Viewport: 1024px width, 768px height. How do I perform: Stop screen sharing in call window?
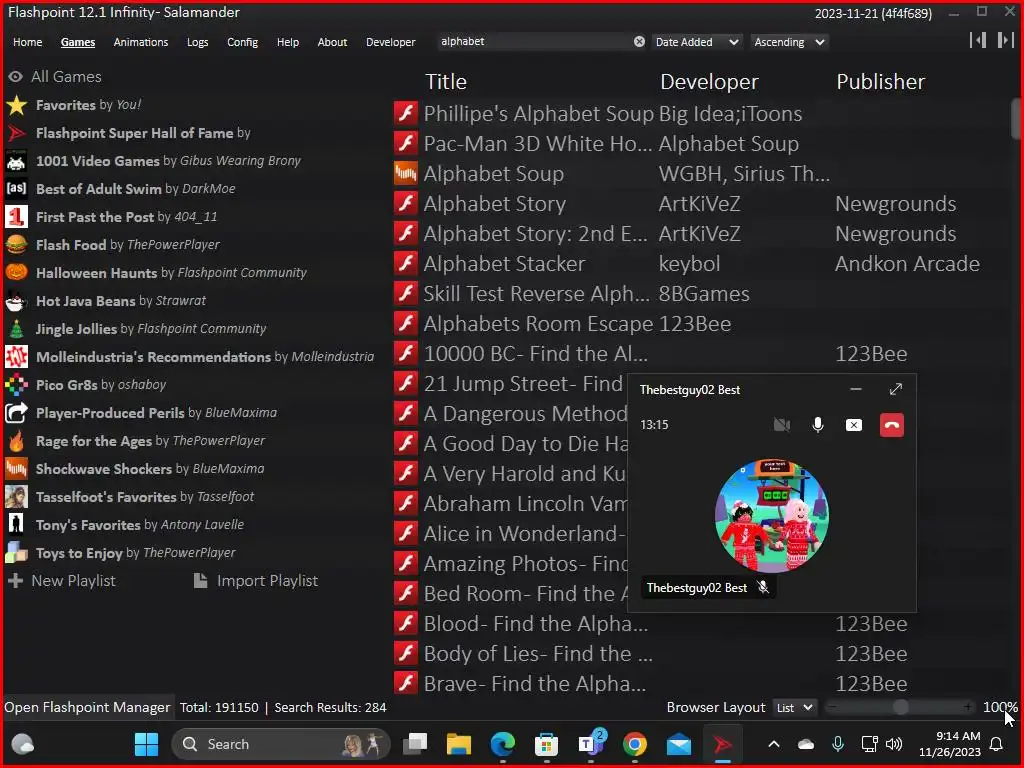pyautogui.click(x=854, y=425)
